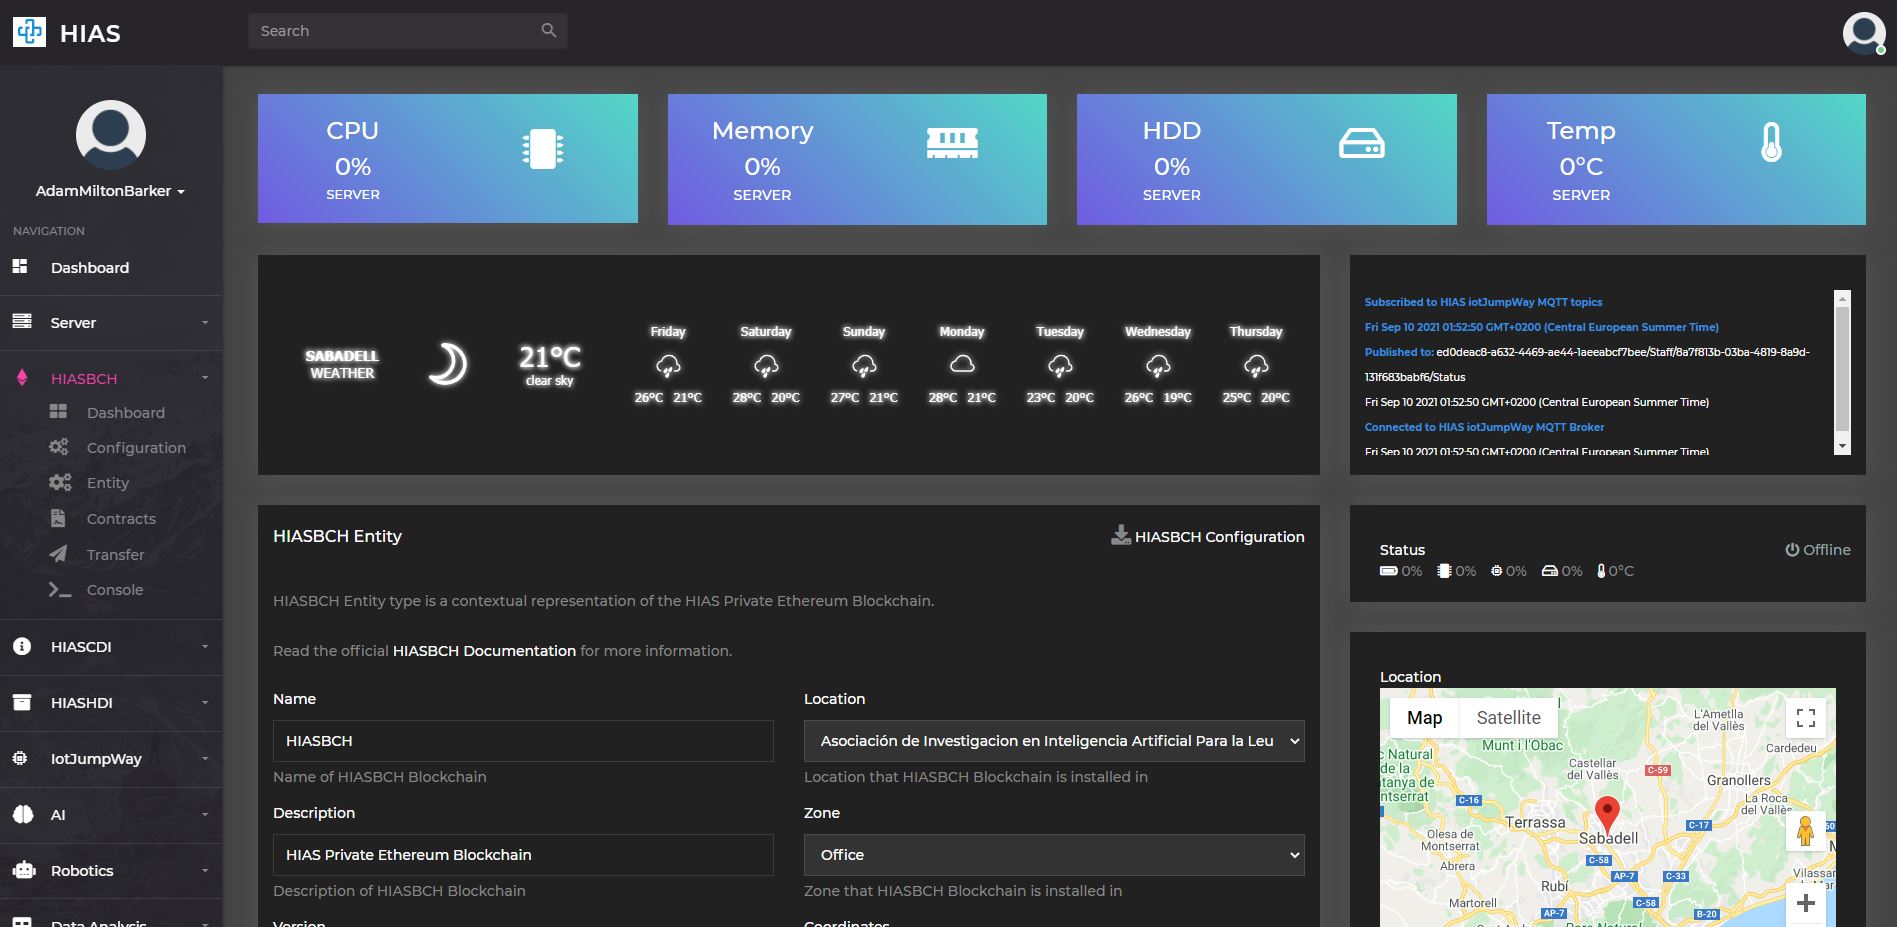Click the MQTT log scrollbar thumb
Viewport: 1897px width, 927px height.
pyautogui.click(x=1842, y=368)
